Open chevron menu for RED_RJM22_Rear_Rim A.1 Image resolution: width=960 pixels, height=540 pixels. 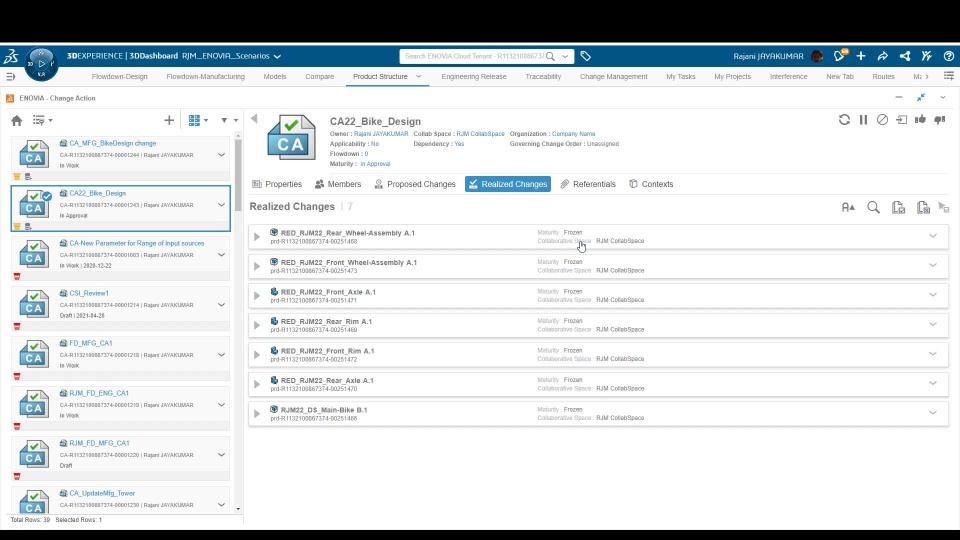pos(932,324)
